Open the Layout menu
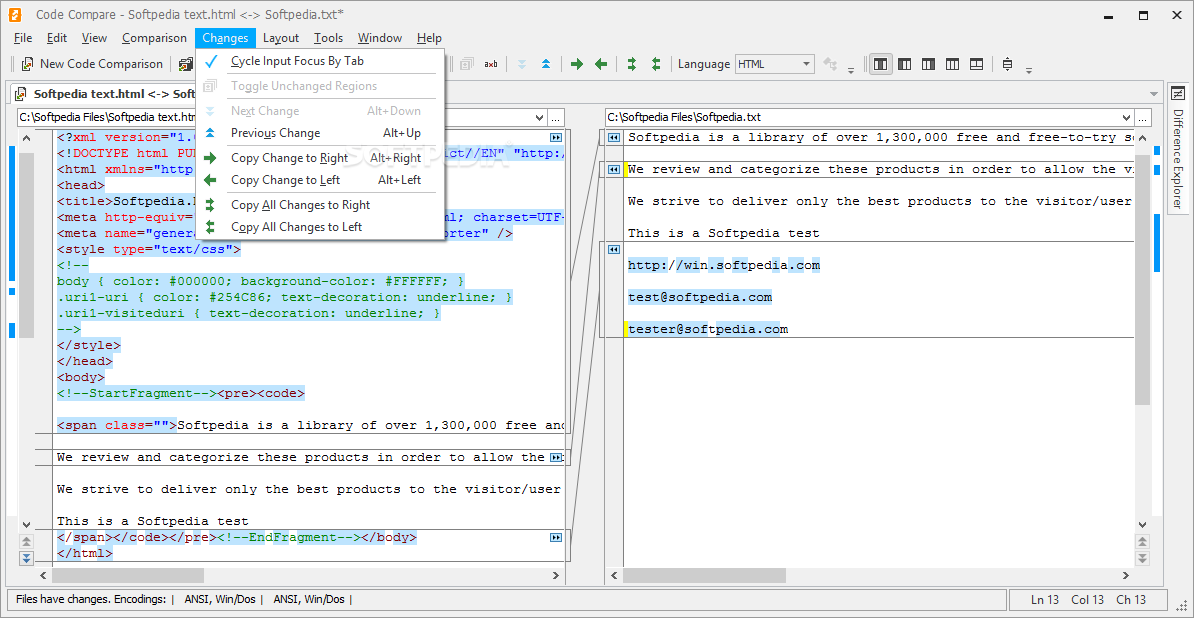The height and width of the screenshot is (618, 1194). pyautogui.click(x=281, y=38)
